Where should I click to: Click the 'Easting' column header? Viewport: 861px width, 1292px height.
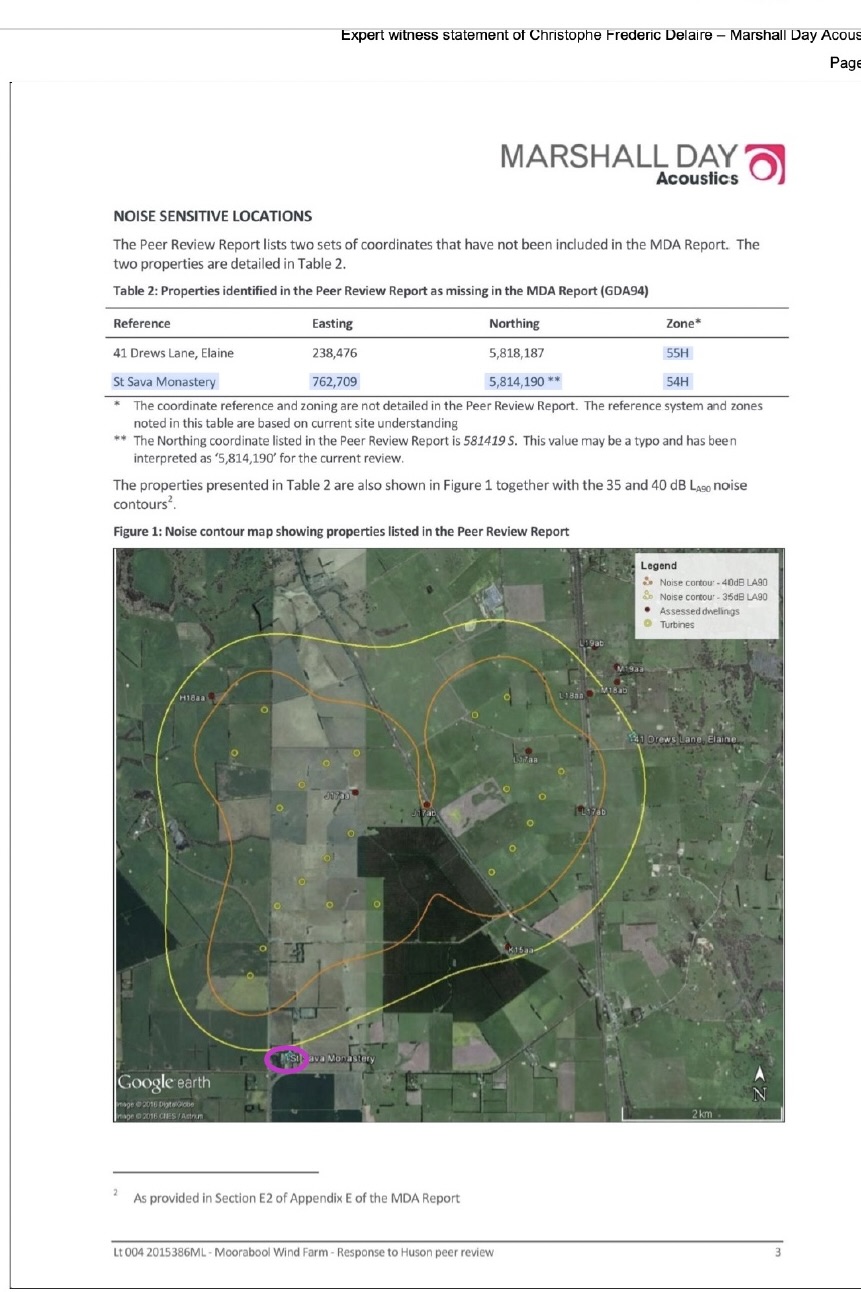[332, 323]
